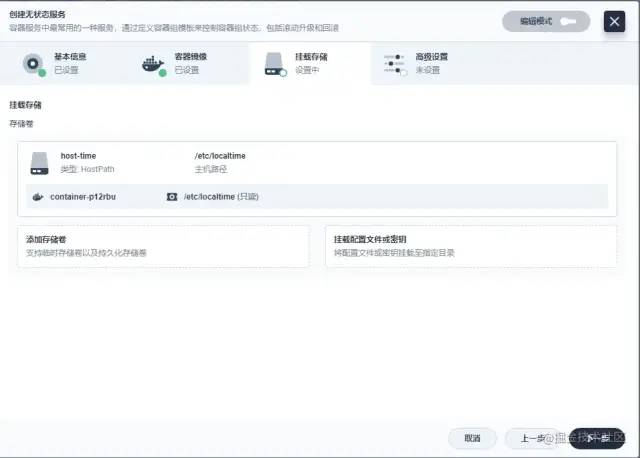Click the Docker whale icon for 容器镜像

pos(154,64)
